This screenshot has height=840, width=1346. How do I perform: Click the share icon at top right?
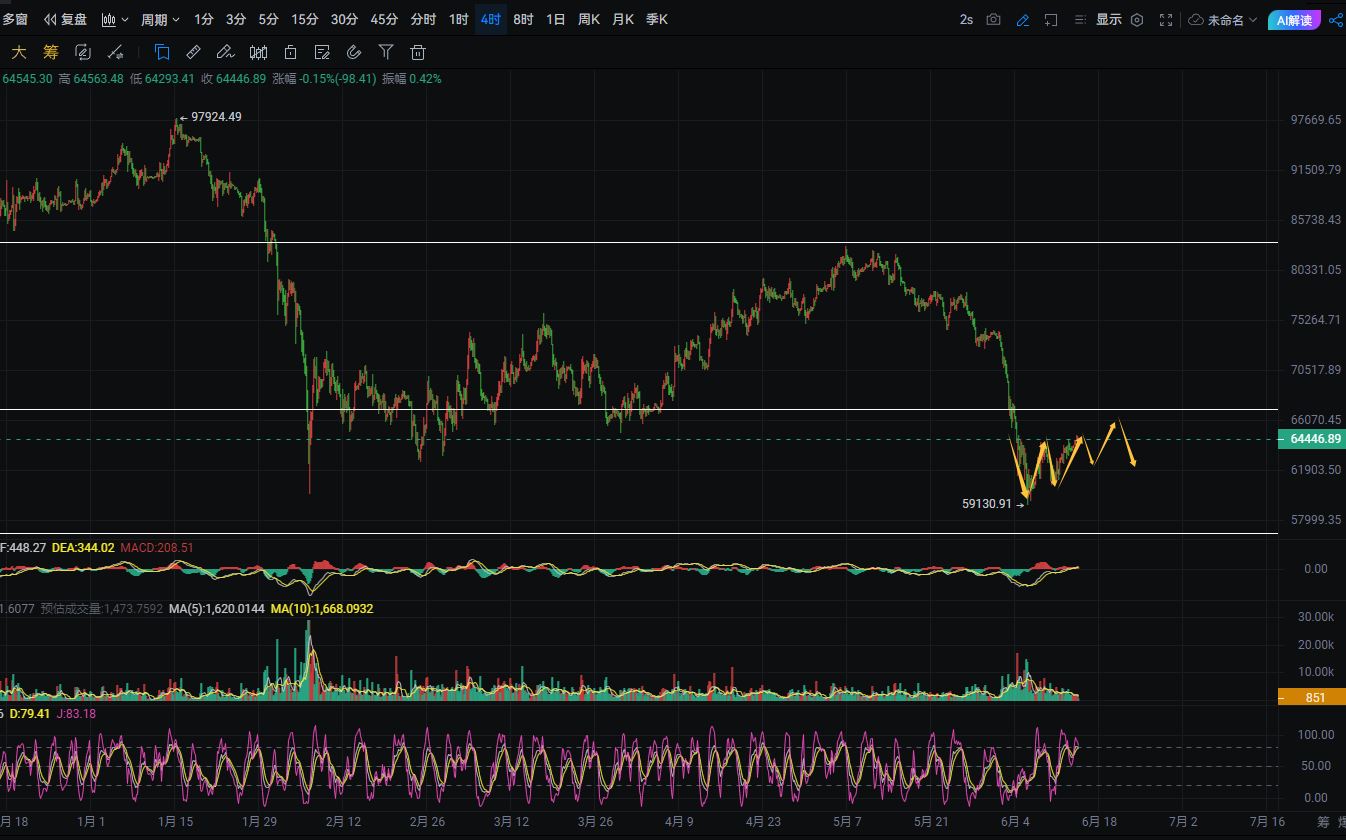click(1336, 19)
